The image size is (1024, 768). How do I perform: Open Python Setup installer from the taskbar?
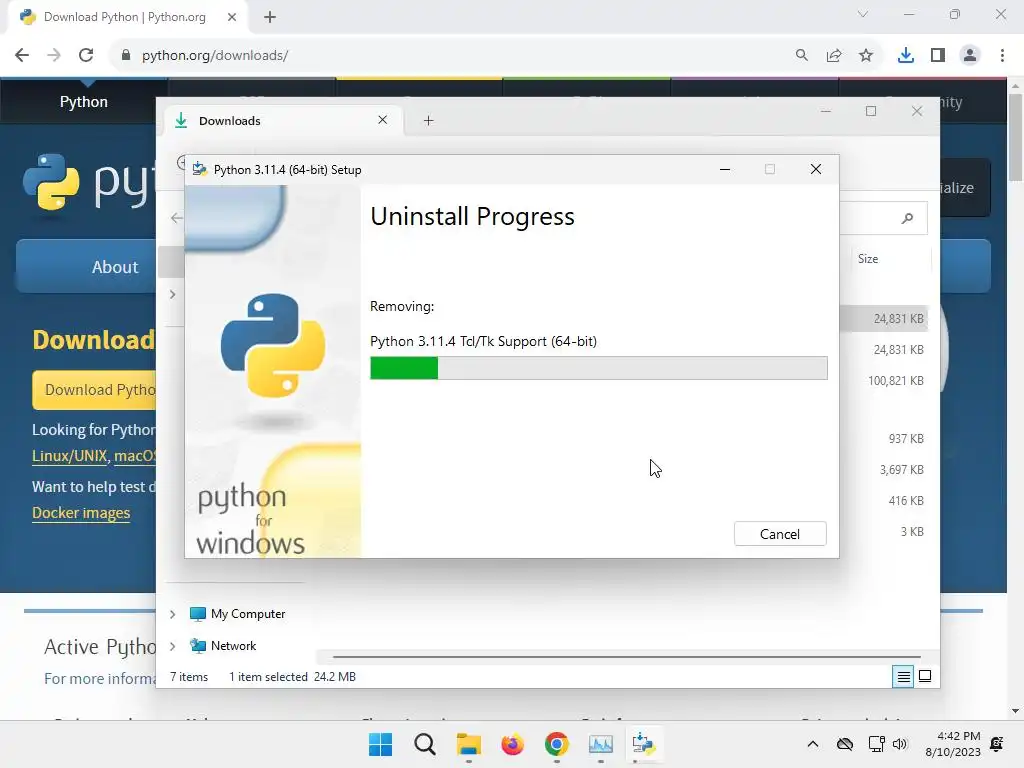click(x=644, y=744)
